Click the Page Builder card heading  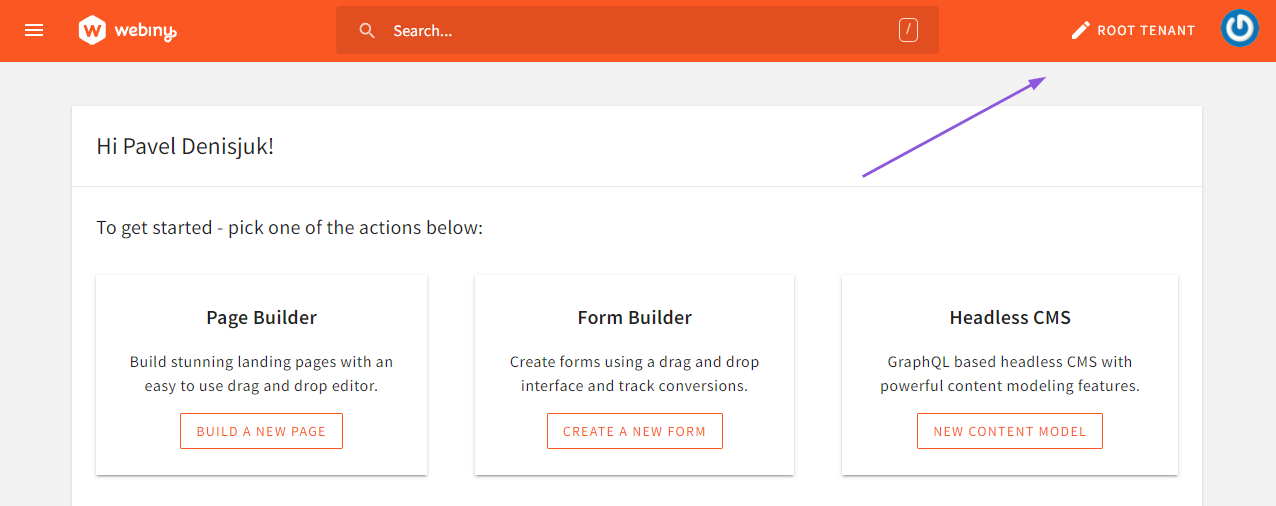pos(261,318)
